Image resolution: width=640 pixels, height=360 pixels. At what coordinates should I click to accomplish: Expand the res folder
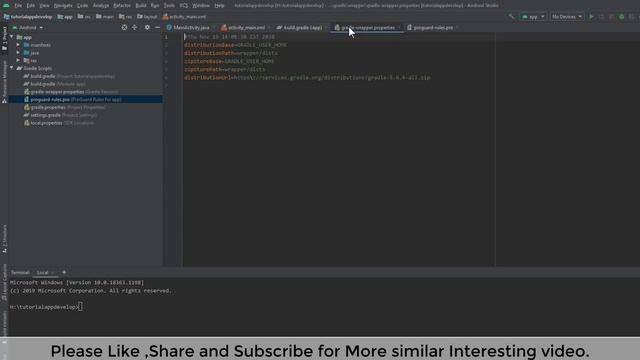coord(18,60)
